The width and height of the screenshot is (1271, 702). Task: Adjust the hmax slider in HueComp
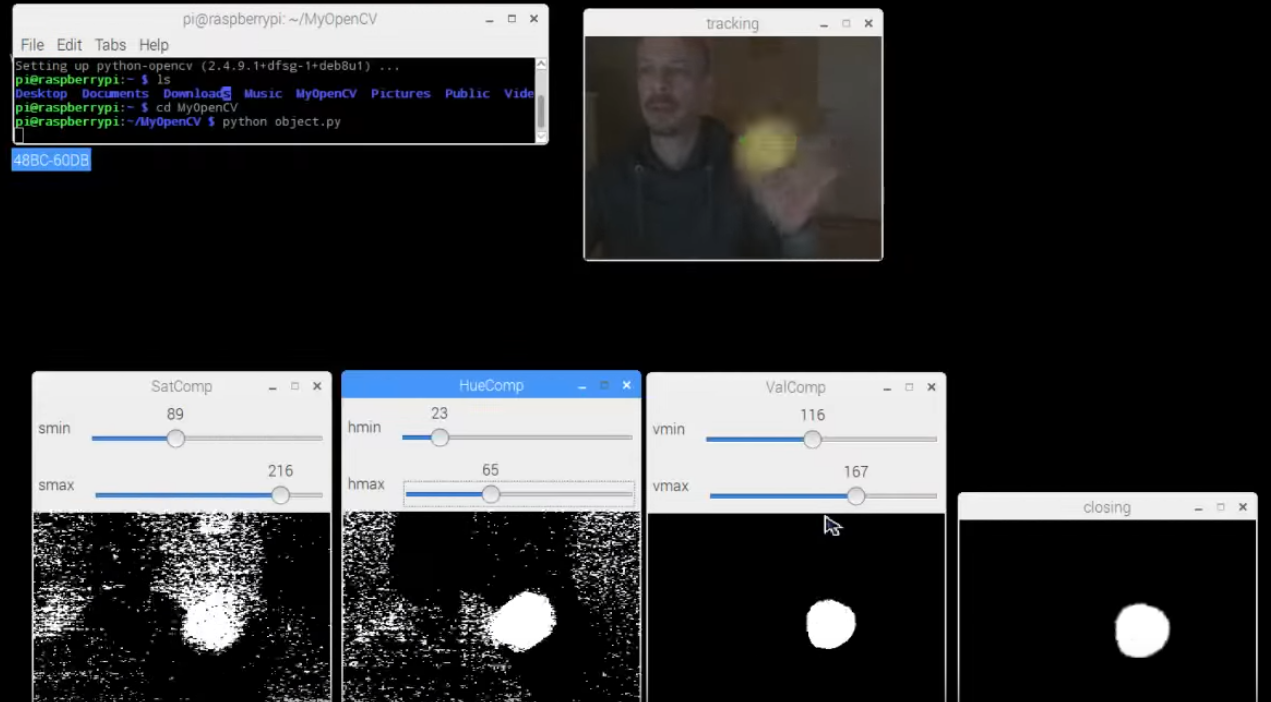click(490, 495)
